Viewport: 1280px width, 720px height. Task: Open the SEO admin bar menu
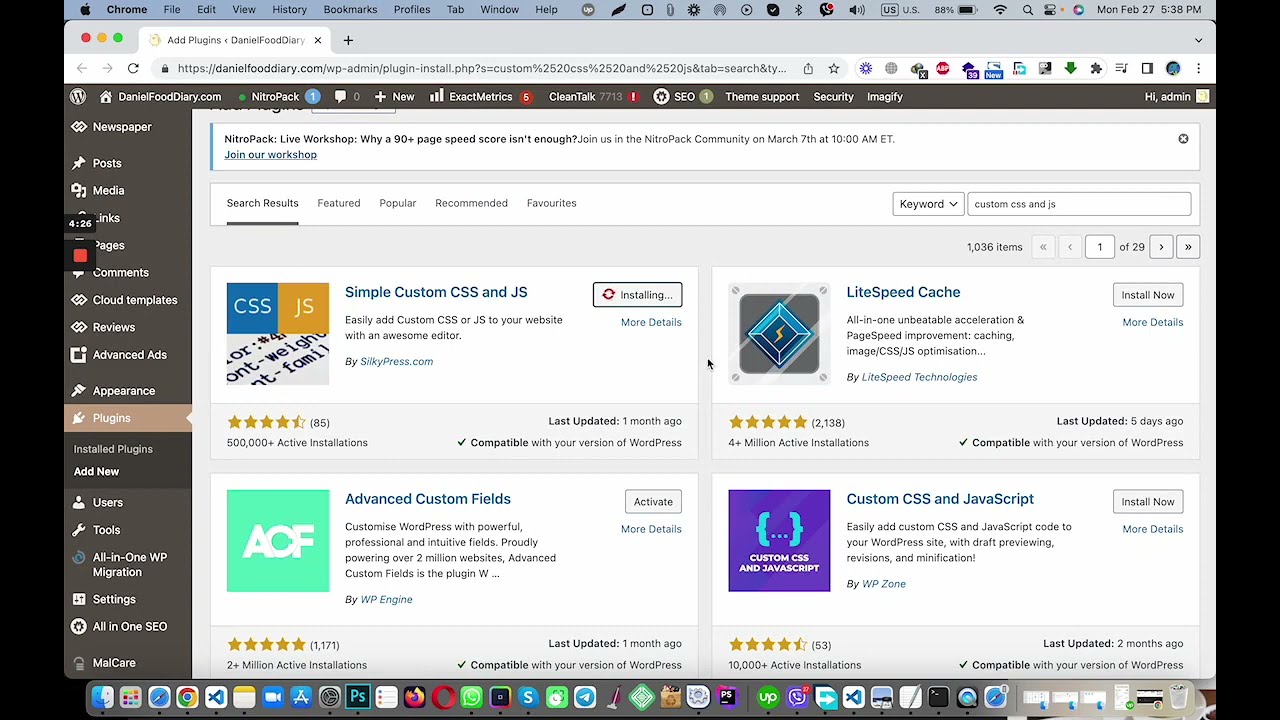tap(682, 97)
